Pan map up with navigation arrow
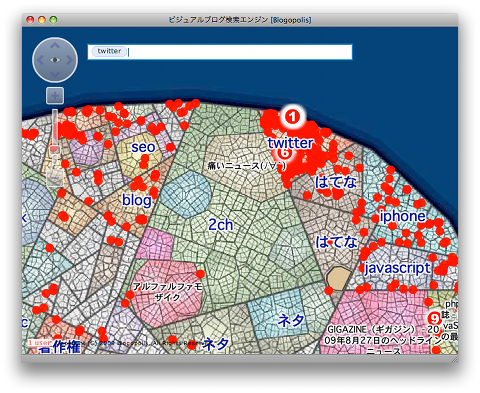 [x=55, y=45]
